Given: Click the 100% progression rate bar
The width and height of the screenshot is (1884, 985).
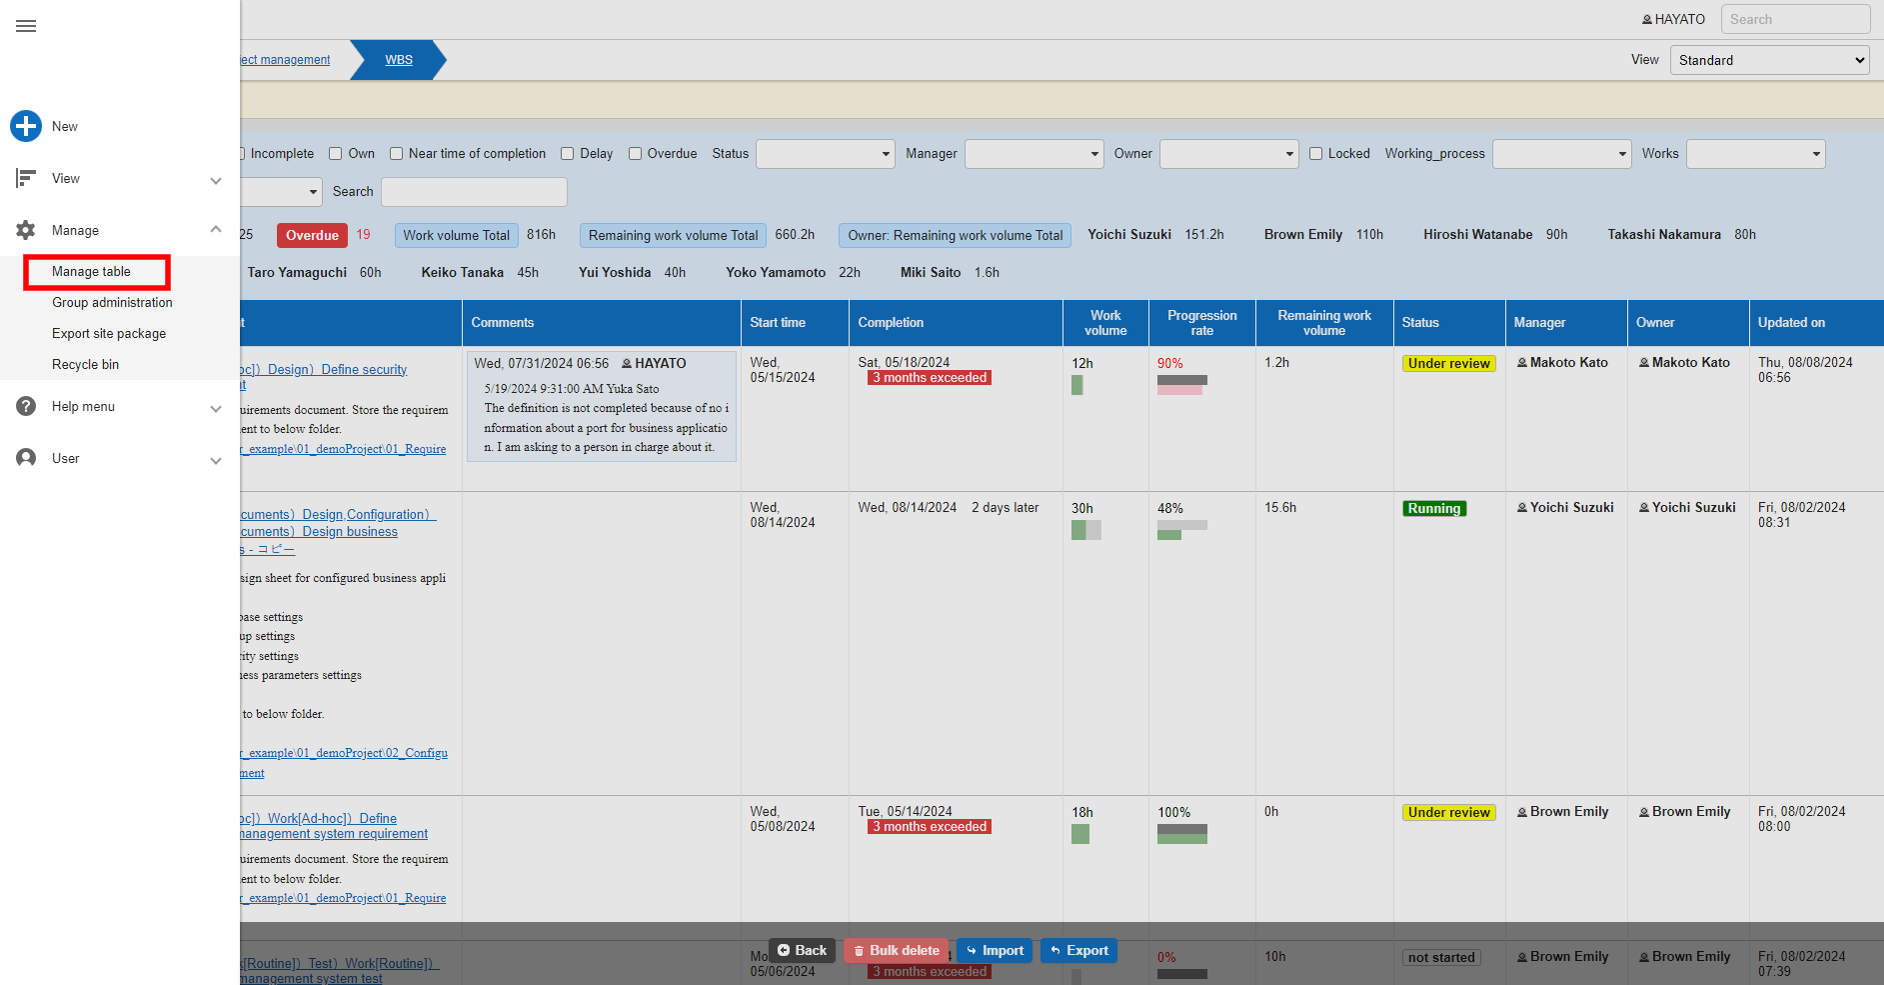Looking at the screenshot, I should tap(1182, 834).
